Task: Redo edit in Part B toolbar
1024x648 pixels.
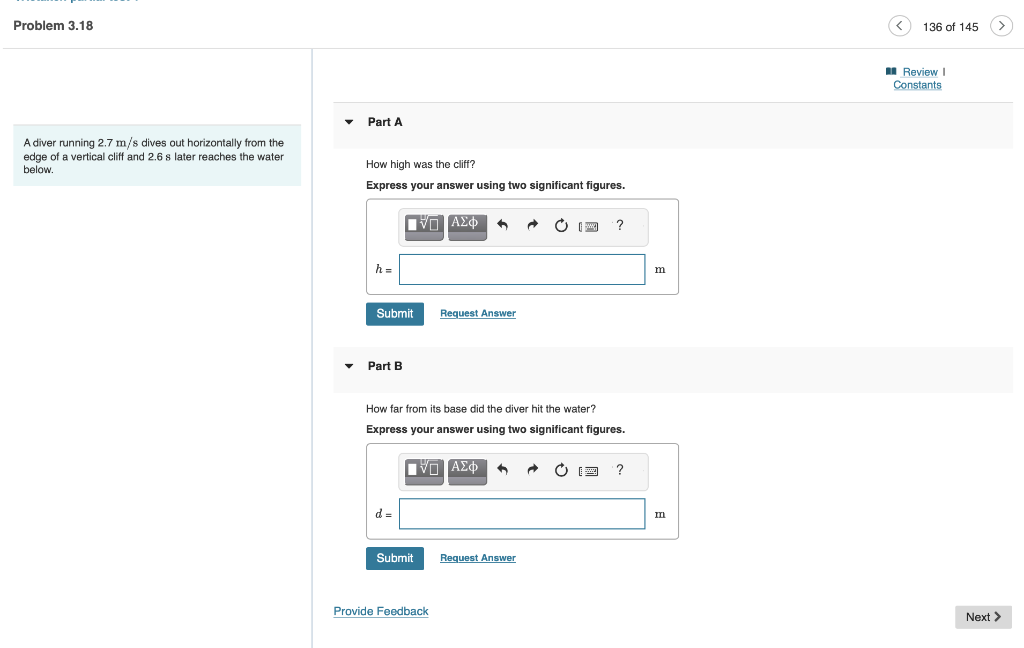Action: coord(532,470)
